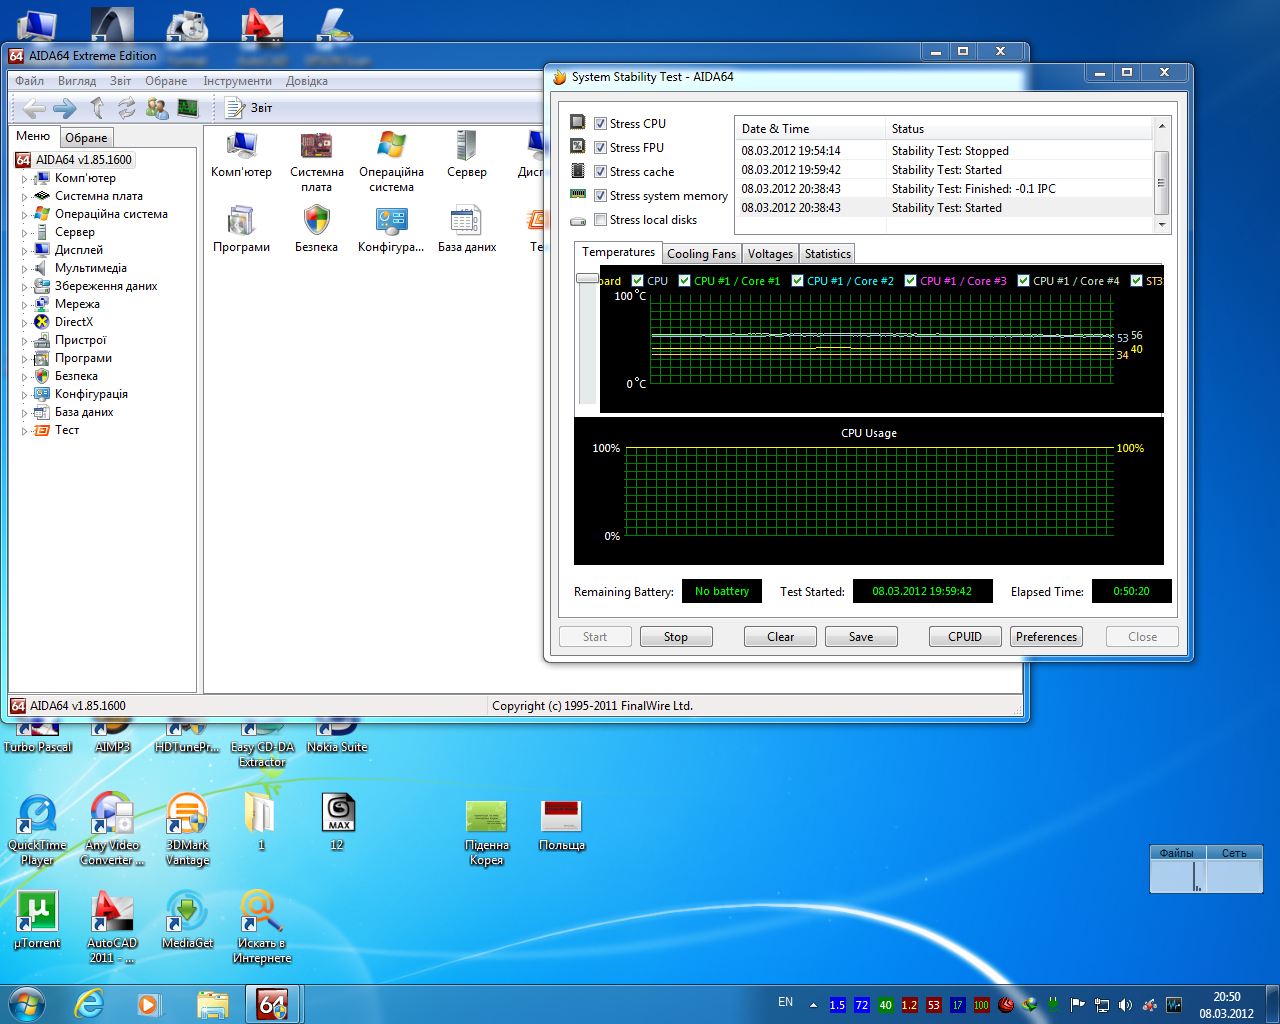Open the Вигляд menu

tap(77, 81)
